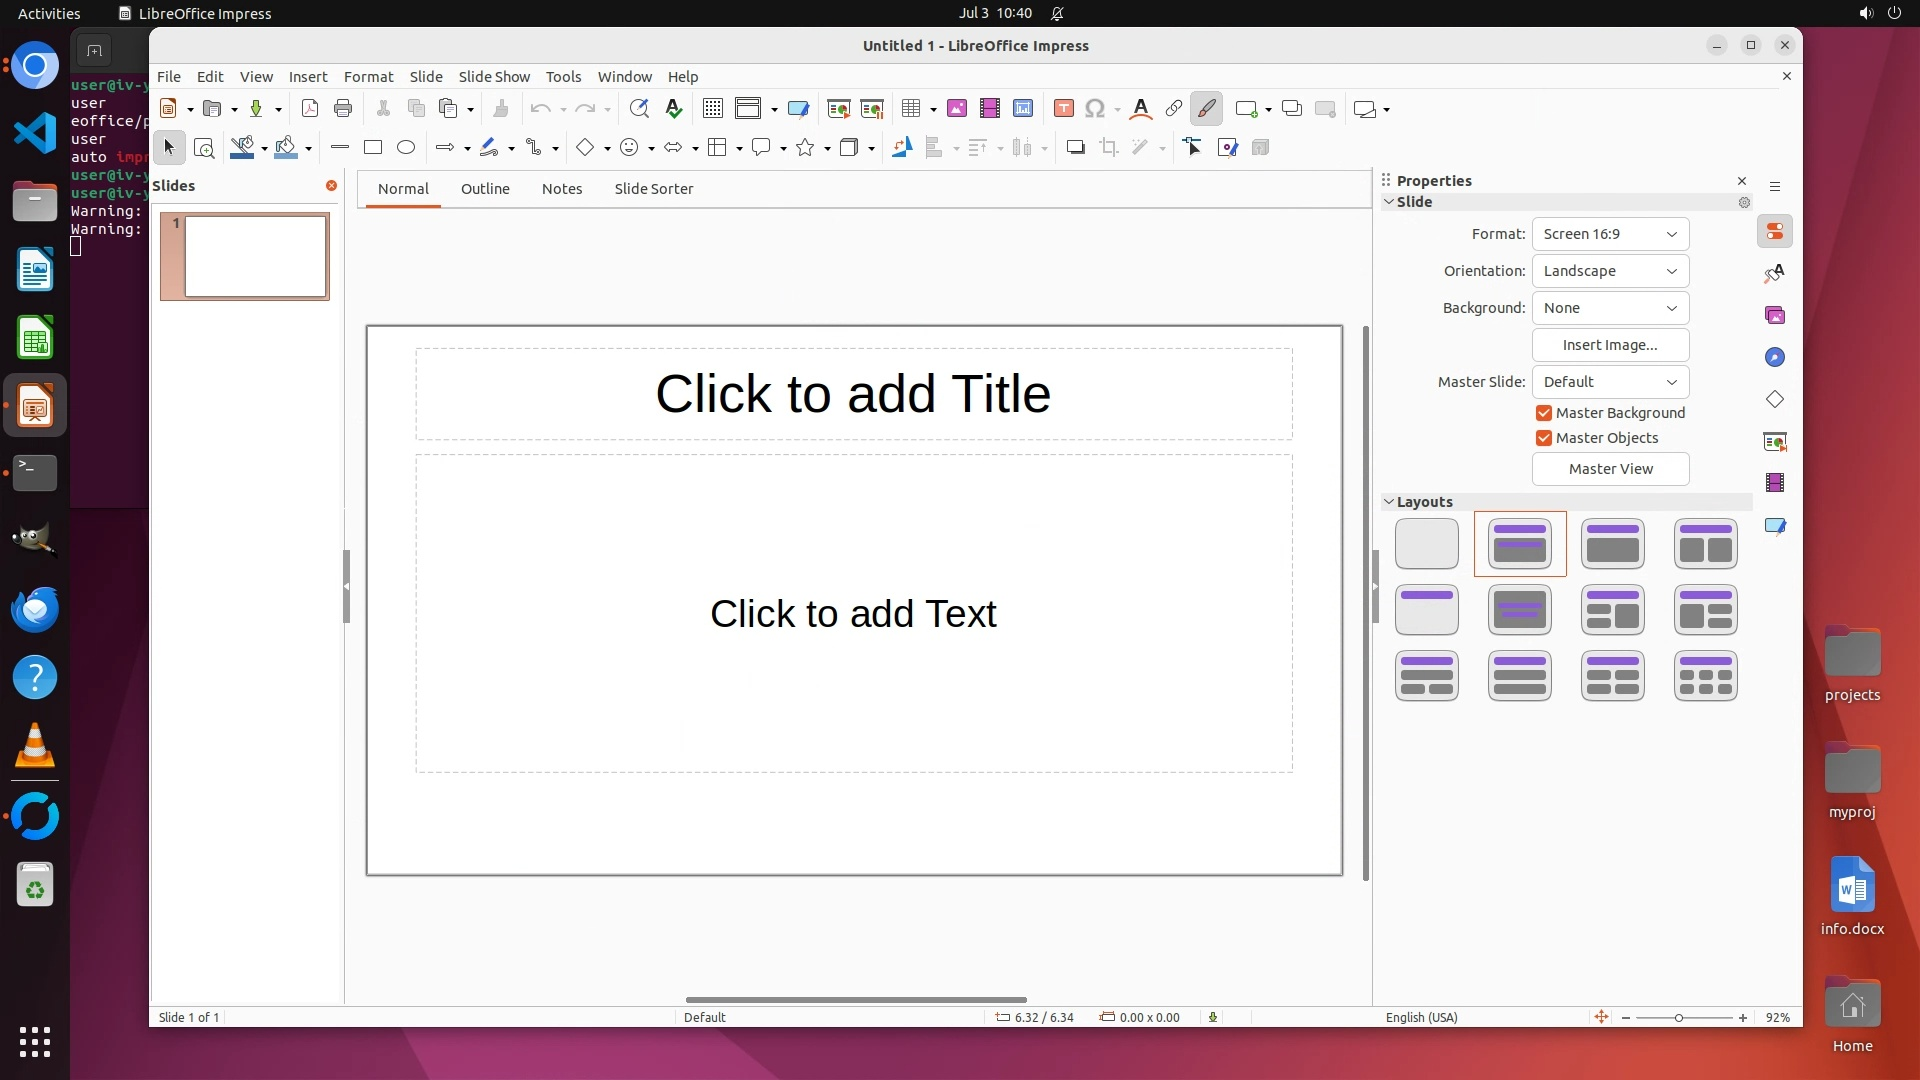Screen dimensions: 1920x1080
Task: Open the Shapes sidebar deck icon
Action: (x=1775, y=399)
